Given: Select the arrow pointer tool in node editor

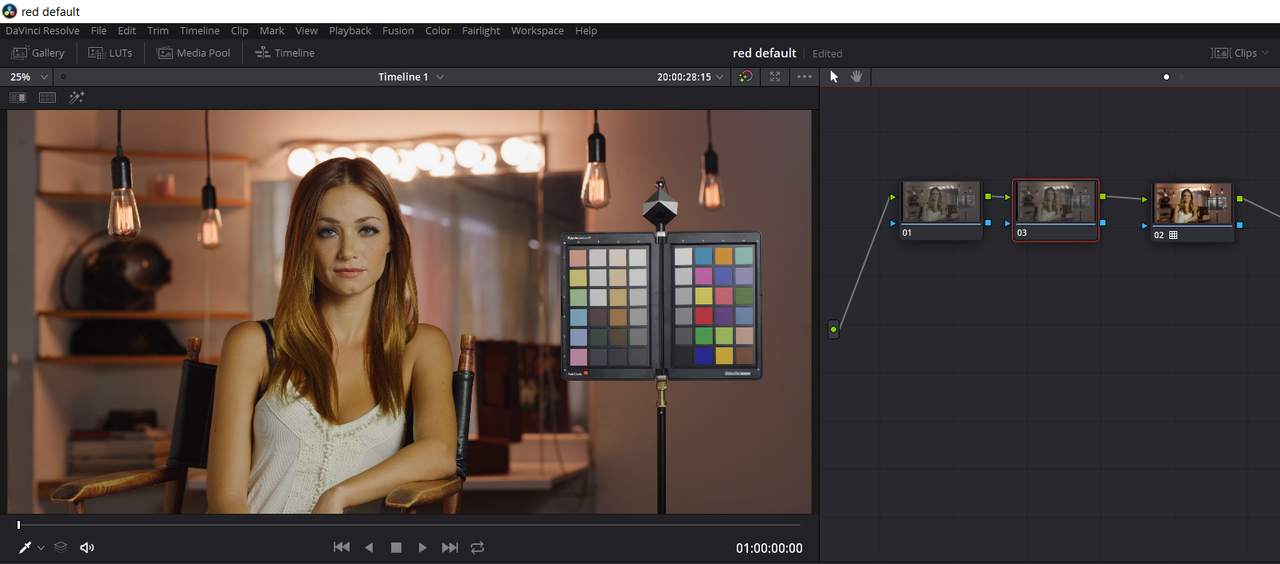Looking at the screenshot, I should click(x=834, y=77).
